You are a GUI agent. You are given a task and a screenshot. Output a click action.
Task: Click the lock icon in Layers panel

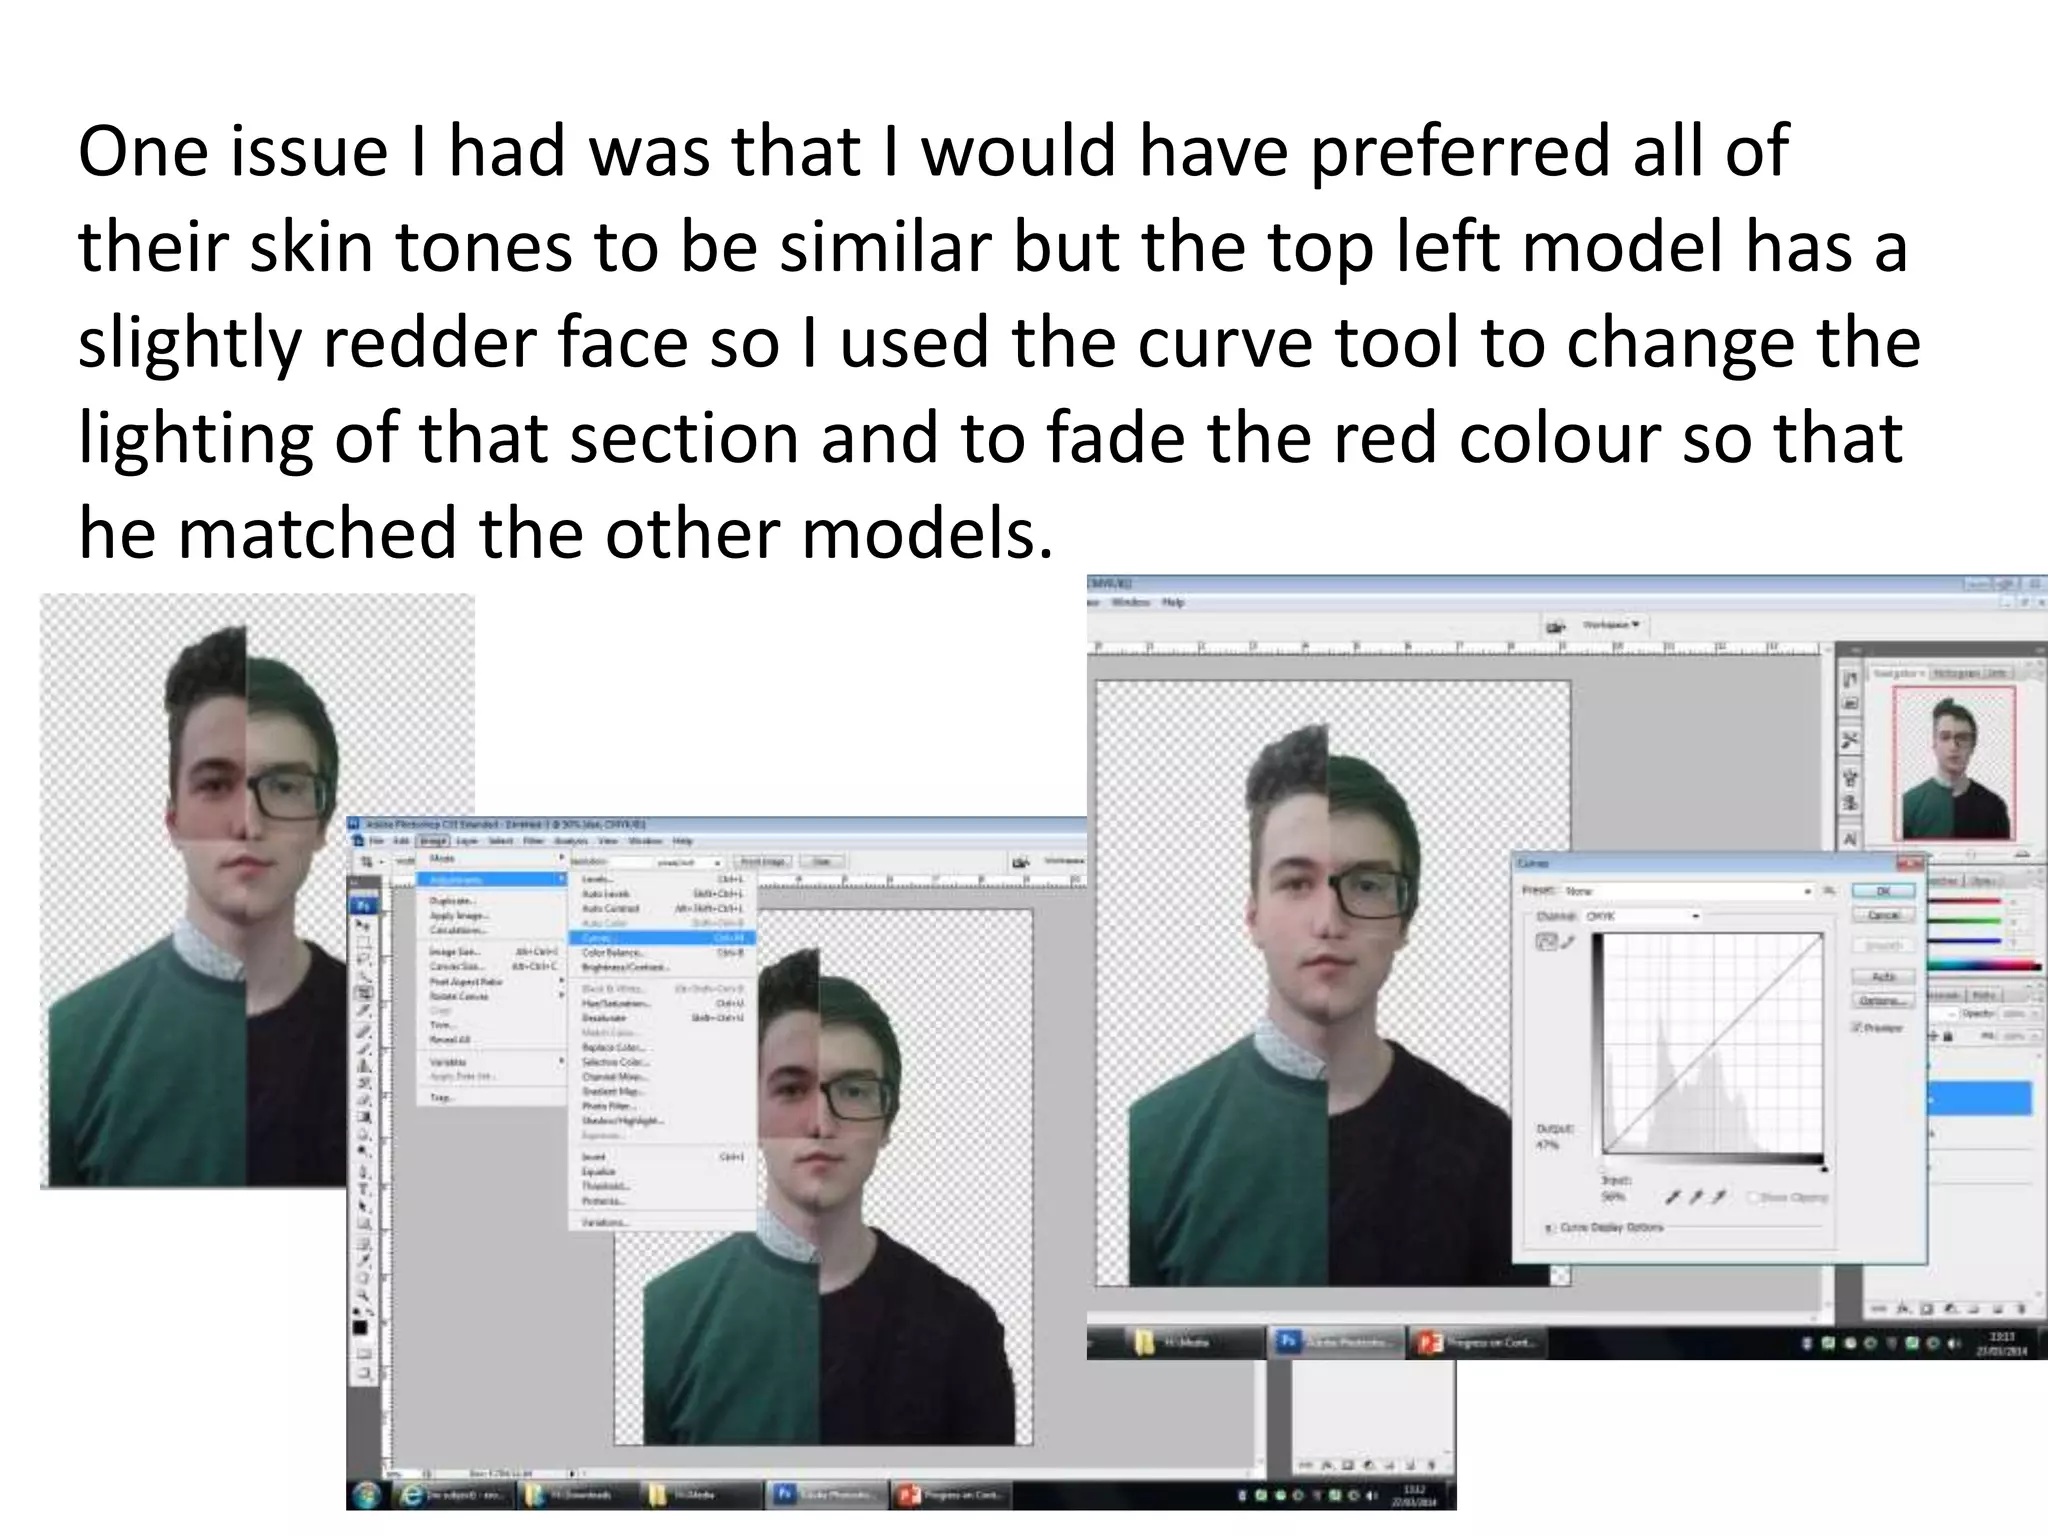tap(1948, 1037)
